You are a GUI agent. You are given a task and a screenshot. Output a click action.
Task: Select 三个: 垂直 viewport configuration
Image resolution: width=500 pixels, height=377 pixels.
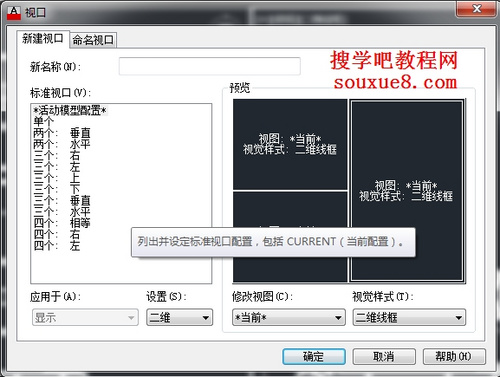coord(62,201)
